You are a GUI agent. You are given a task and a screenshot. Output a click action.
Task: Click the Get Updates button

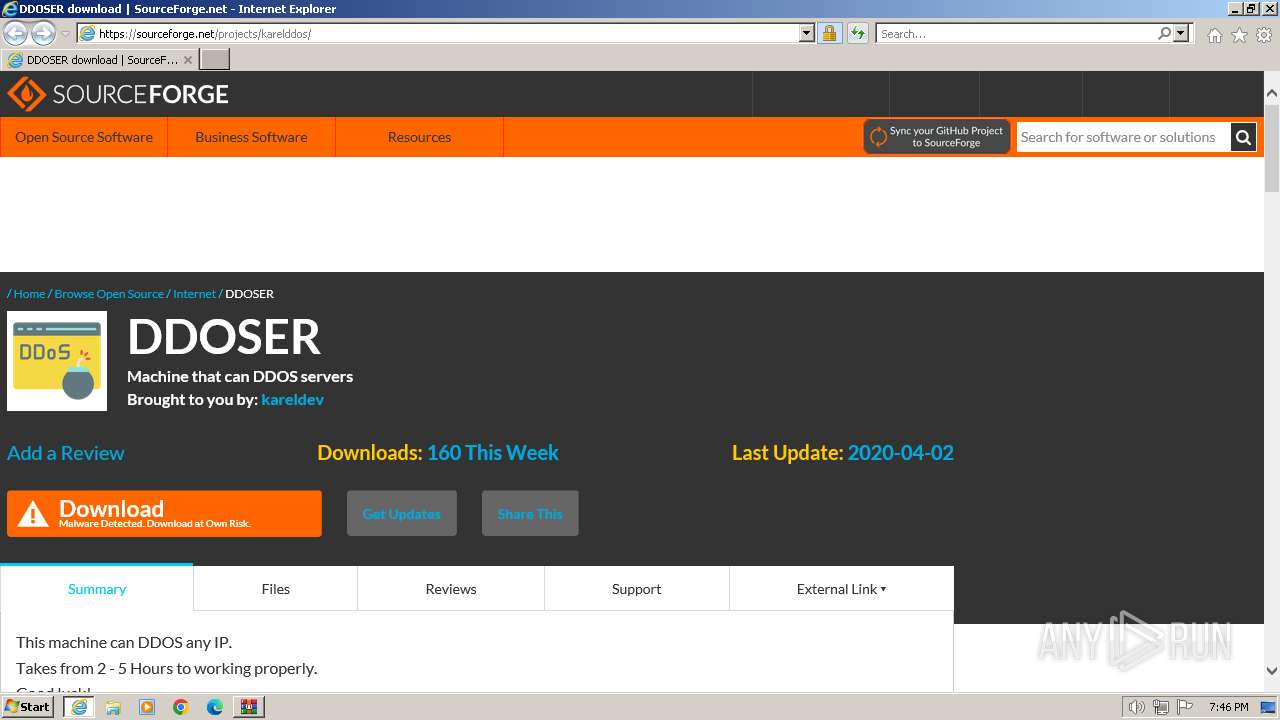click(402, 514)
